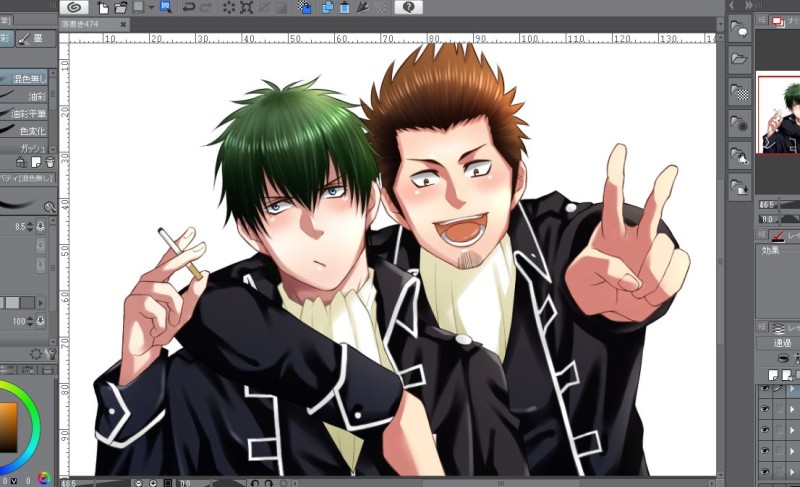Delete the sub tool with trash icon
This screenshot has height=487, width=800.
50,162
